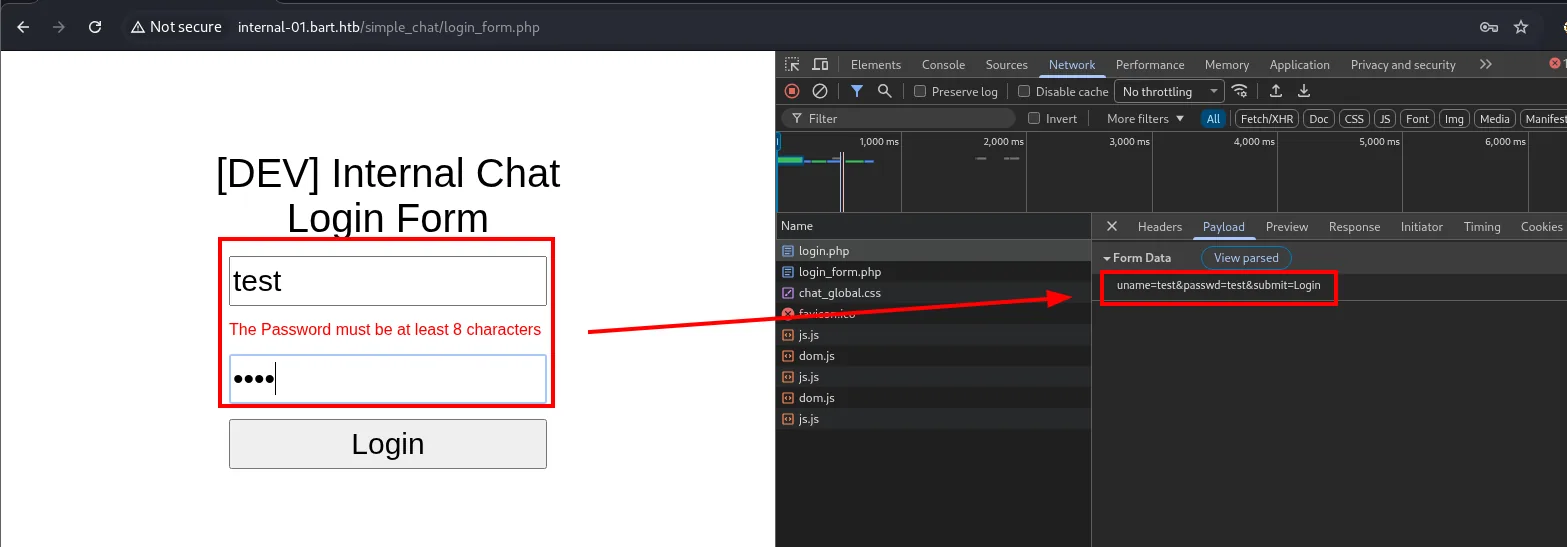The image size is (1567, 547).
Task: Switch to the Console panel tab
Action: (944, 64)
